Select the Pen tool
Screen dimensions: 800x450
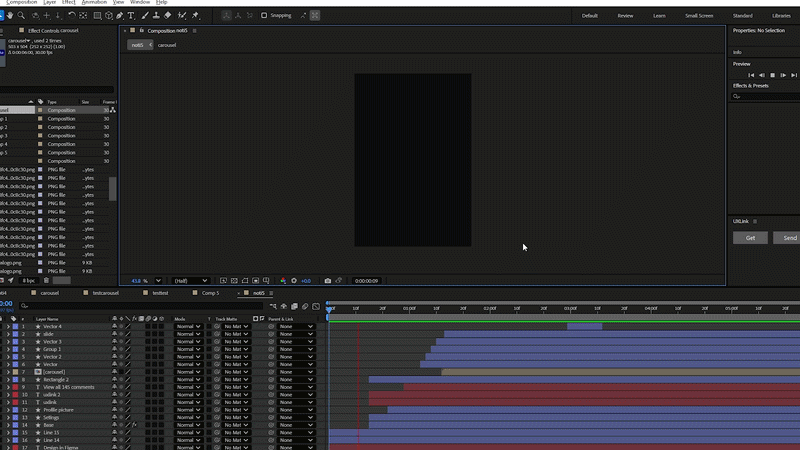[120, 16]
